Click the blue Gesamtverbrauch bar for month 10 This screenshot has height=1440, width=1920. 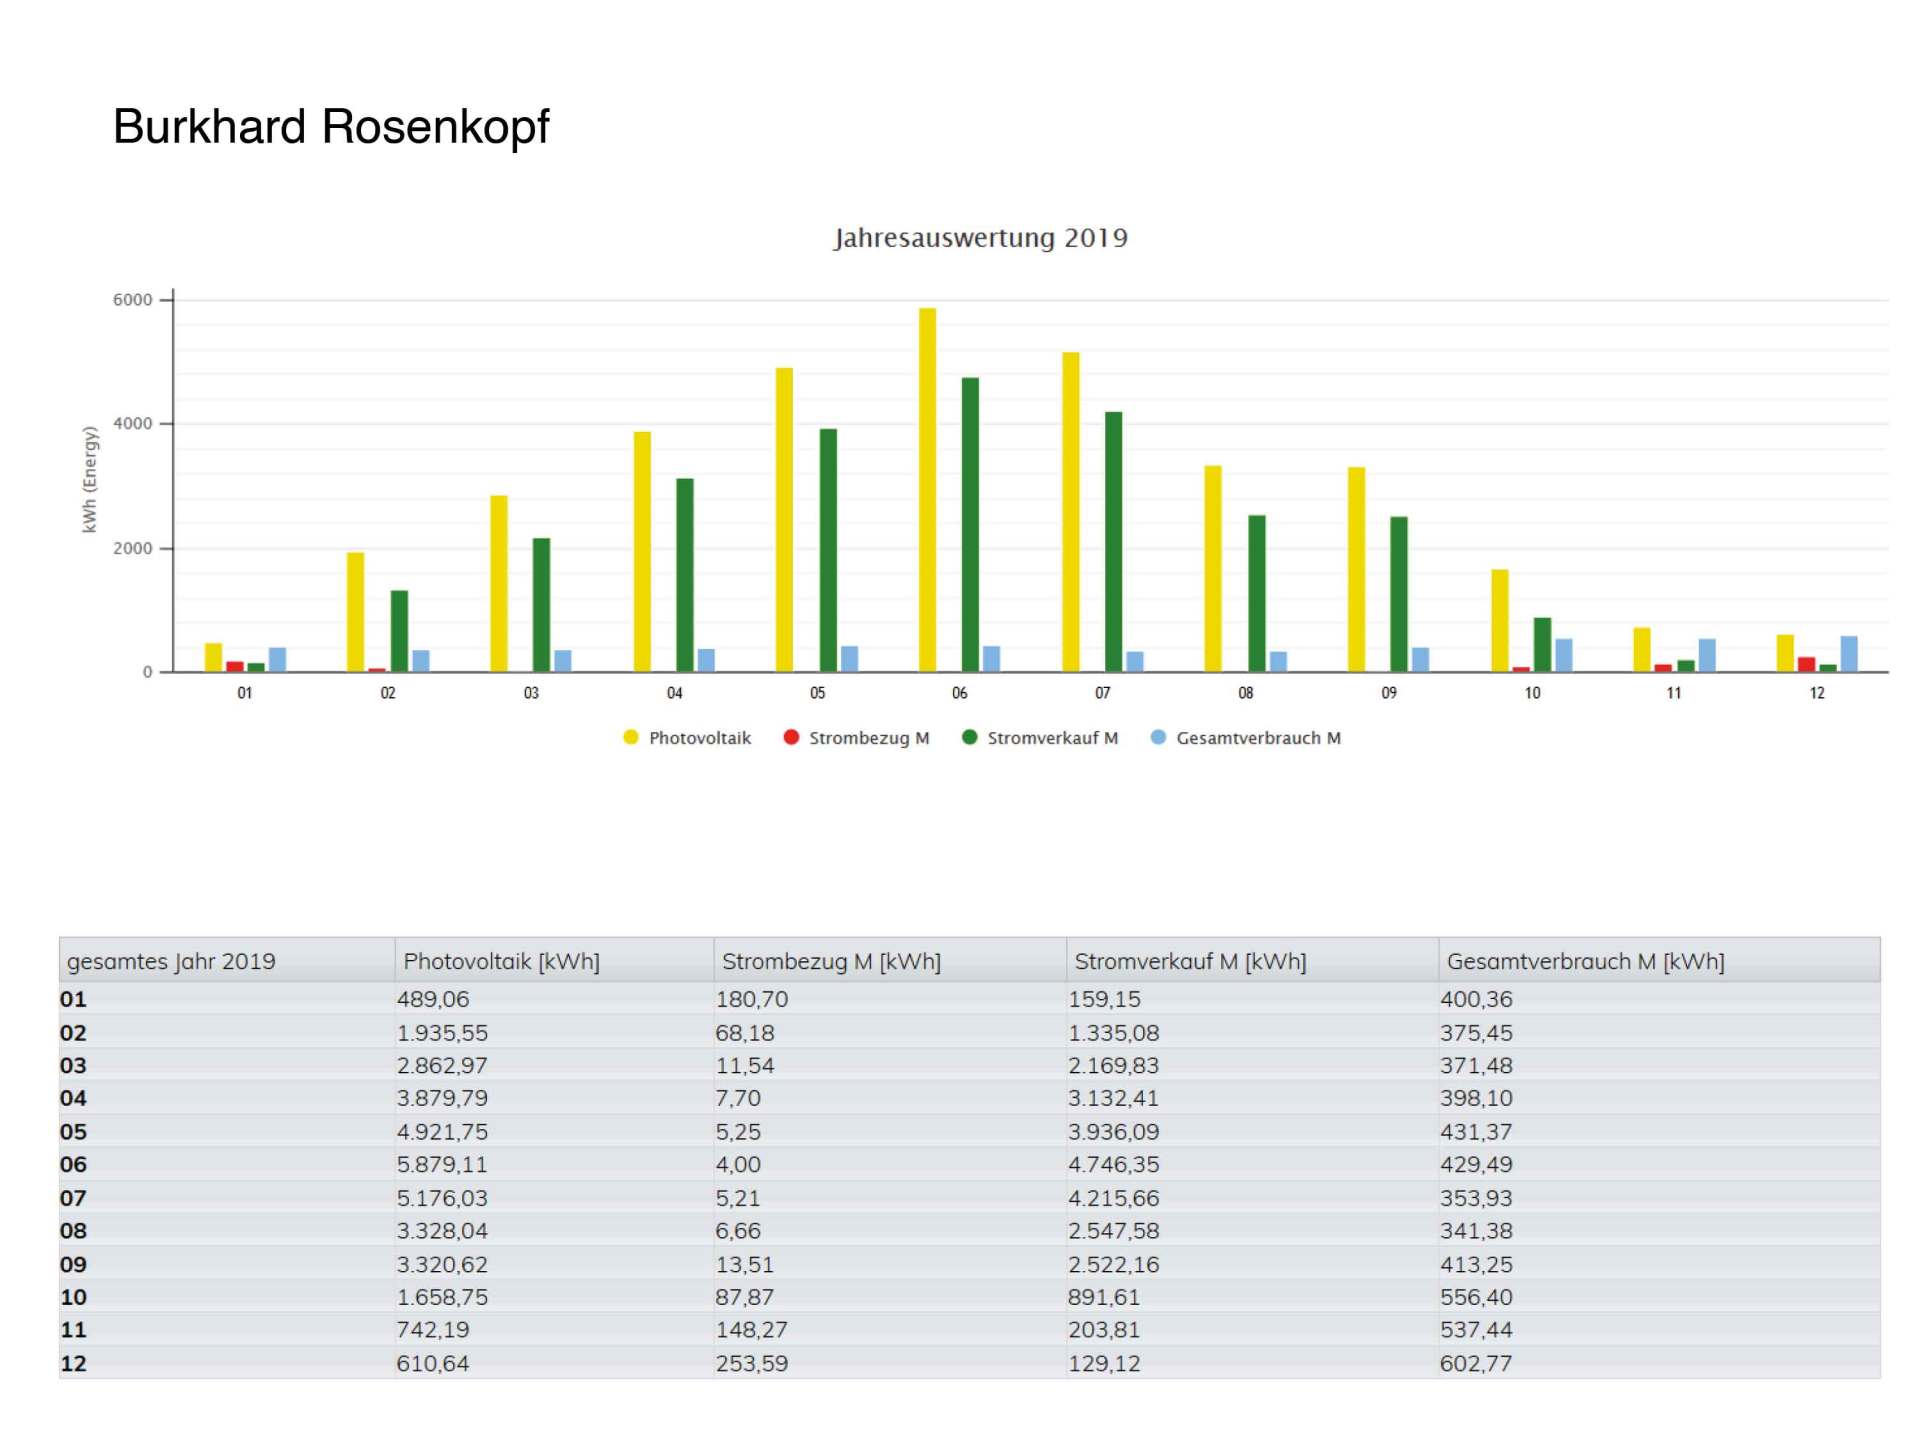(x=1564, y=655)
